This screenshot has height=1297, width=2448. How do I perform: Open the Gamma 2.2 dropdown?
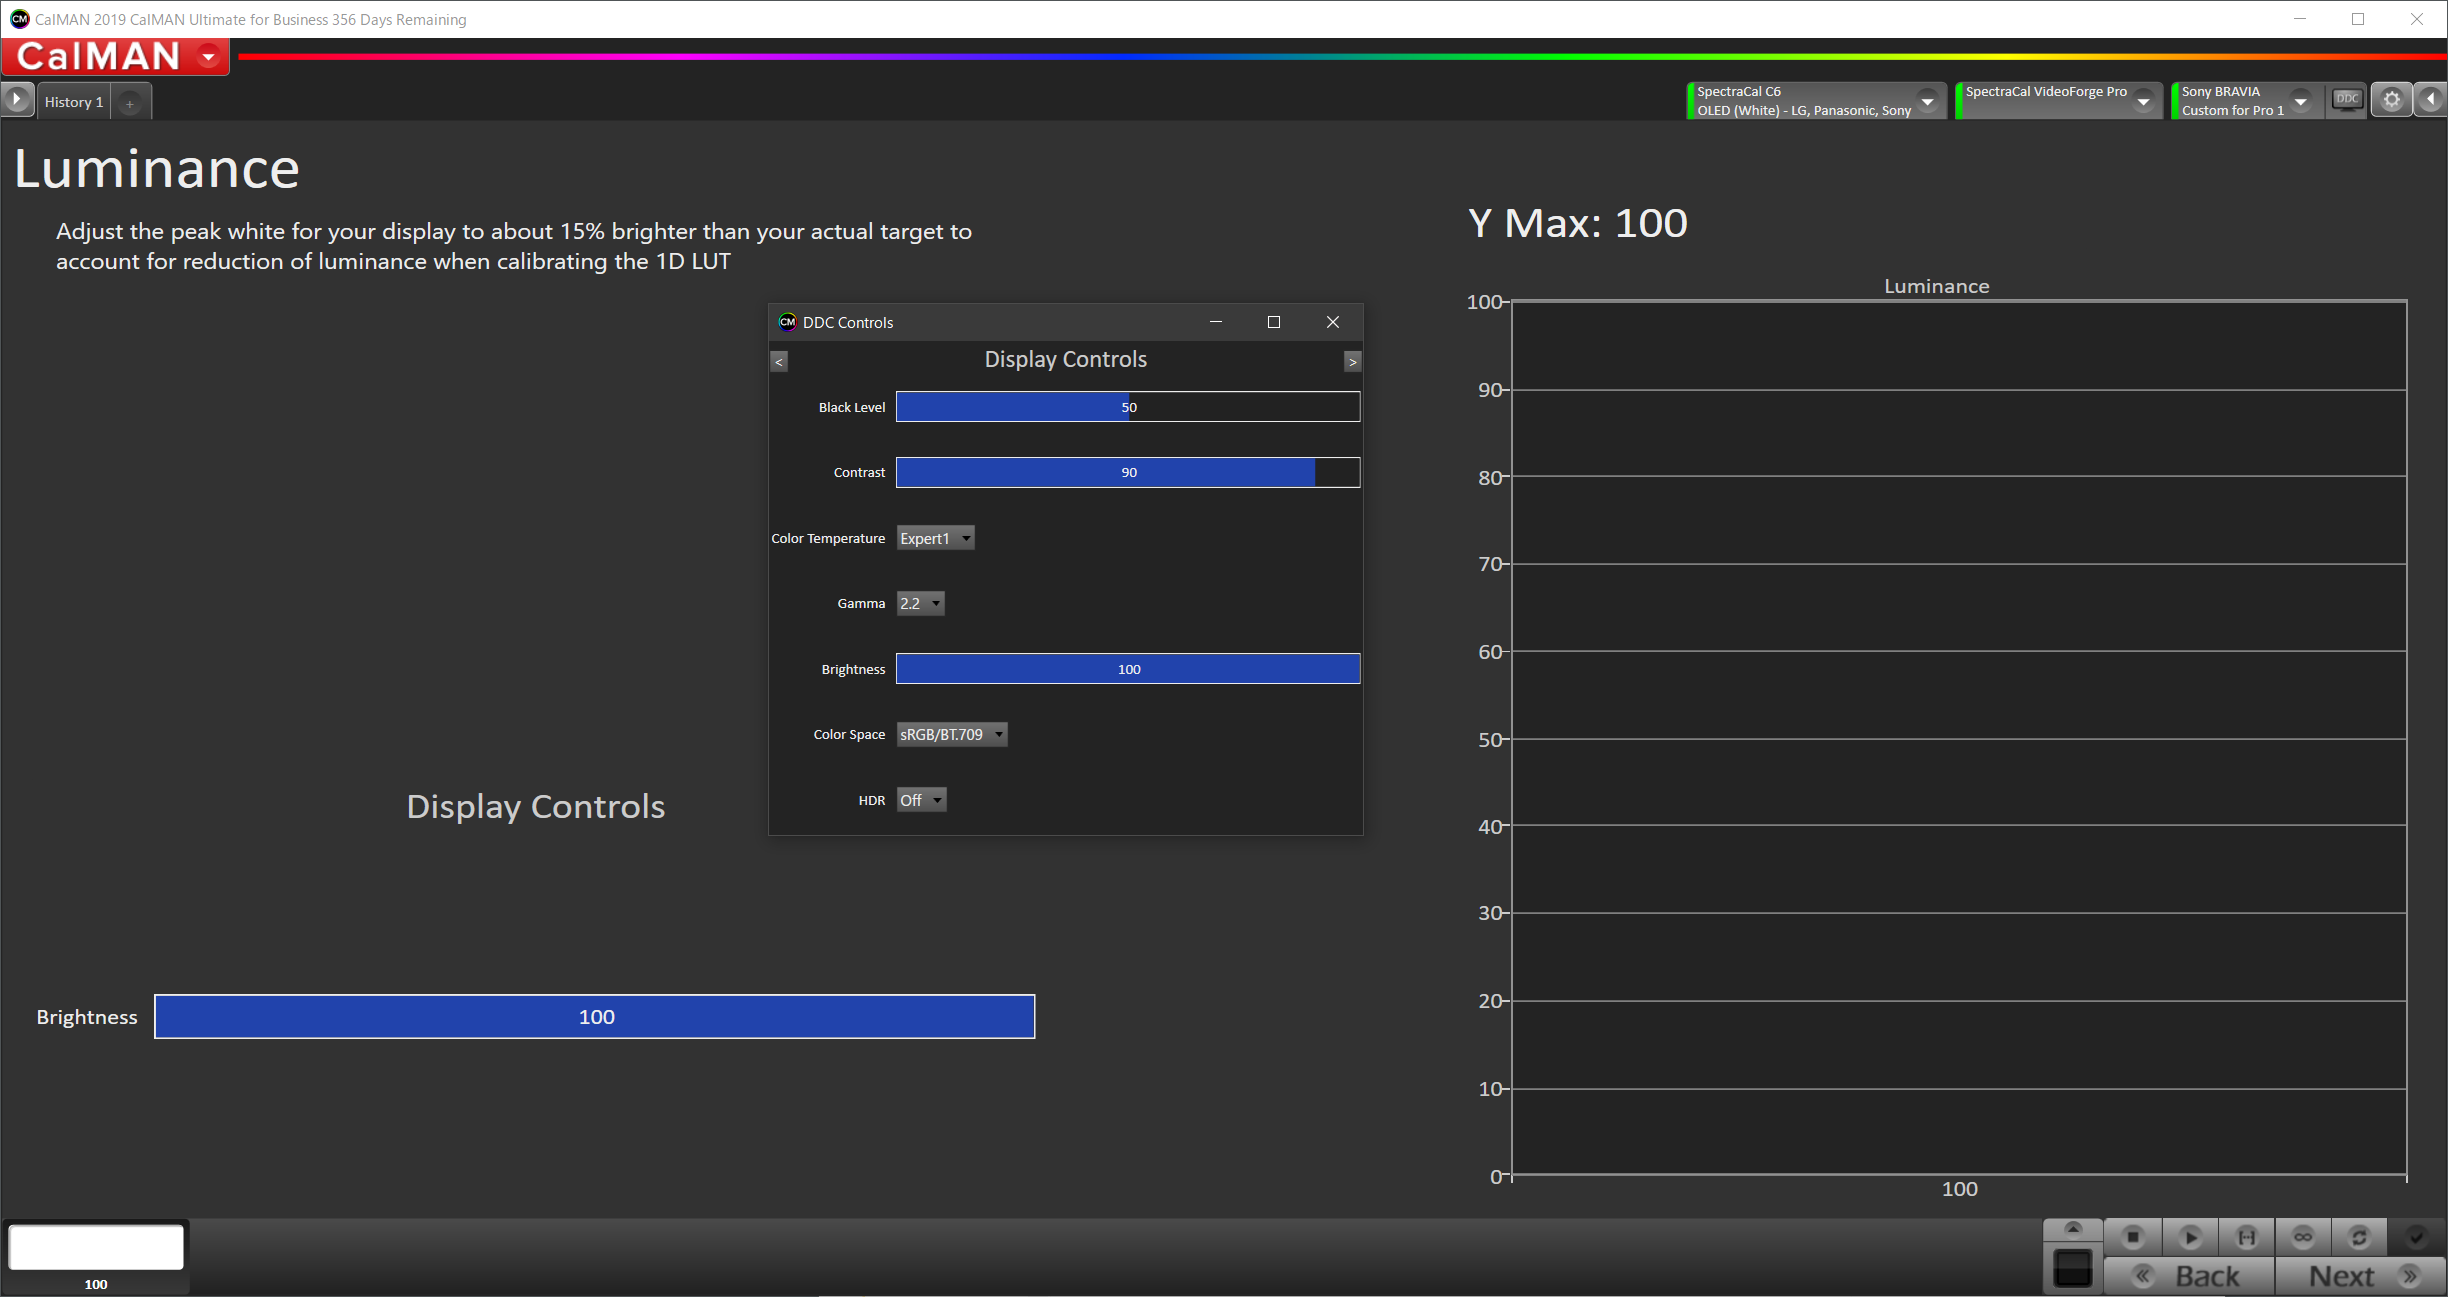click(920, 603)
